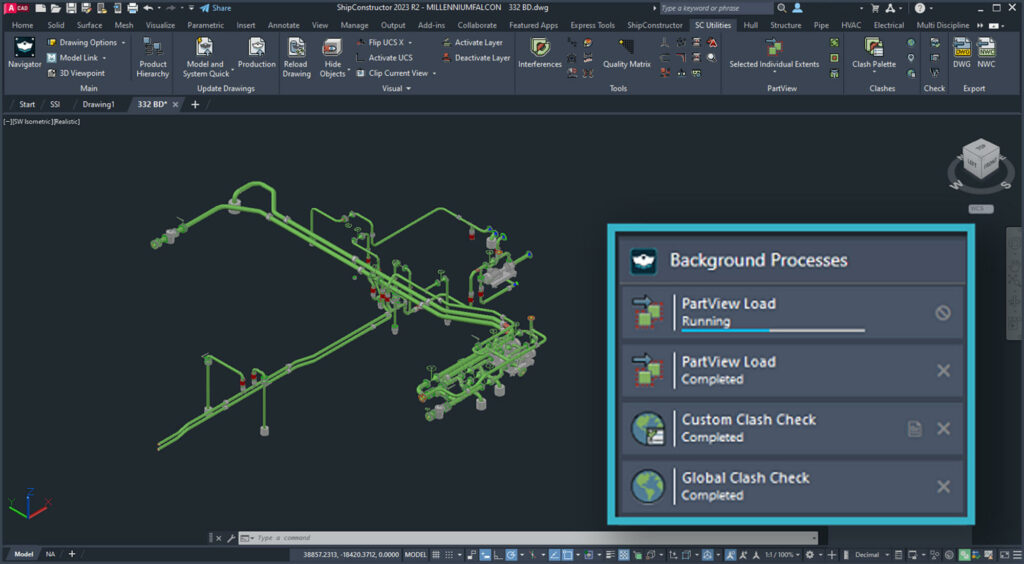Click the sign-in user icon
This screenshot has height=564, width=1024.
(797, 8)
